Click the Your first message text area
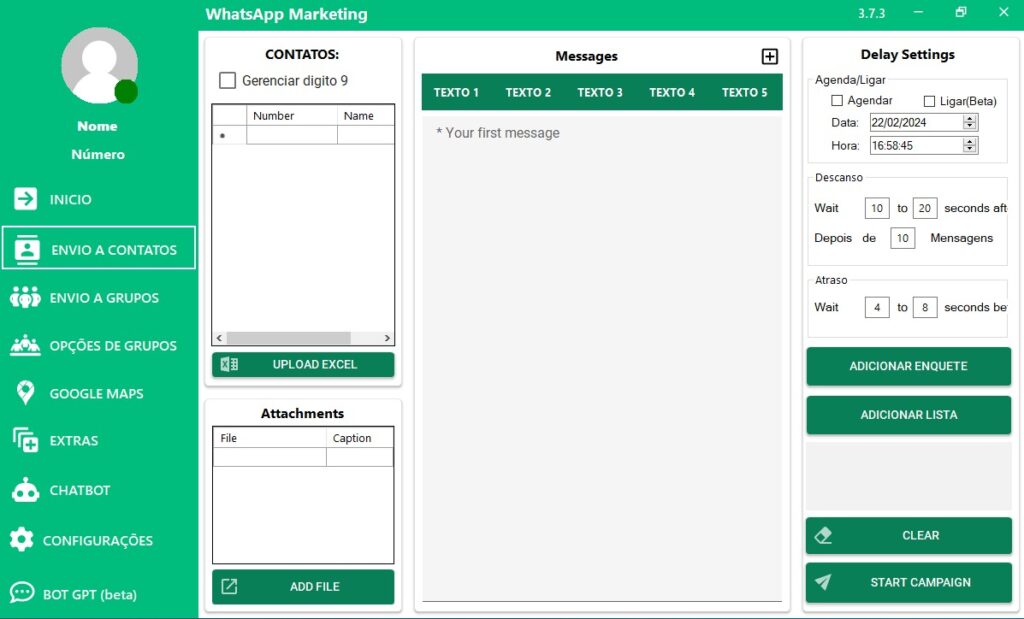The image size is (1024, 619). click(601, 358)
